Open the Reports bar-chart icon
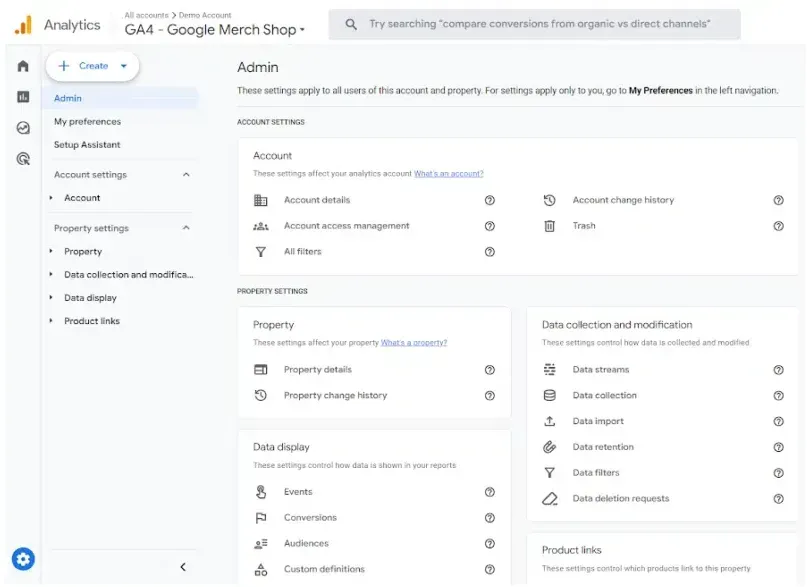 click(23, 97)
